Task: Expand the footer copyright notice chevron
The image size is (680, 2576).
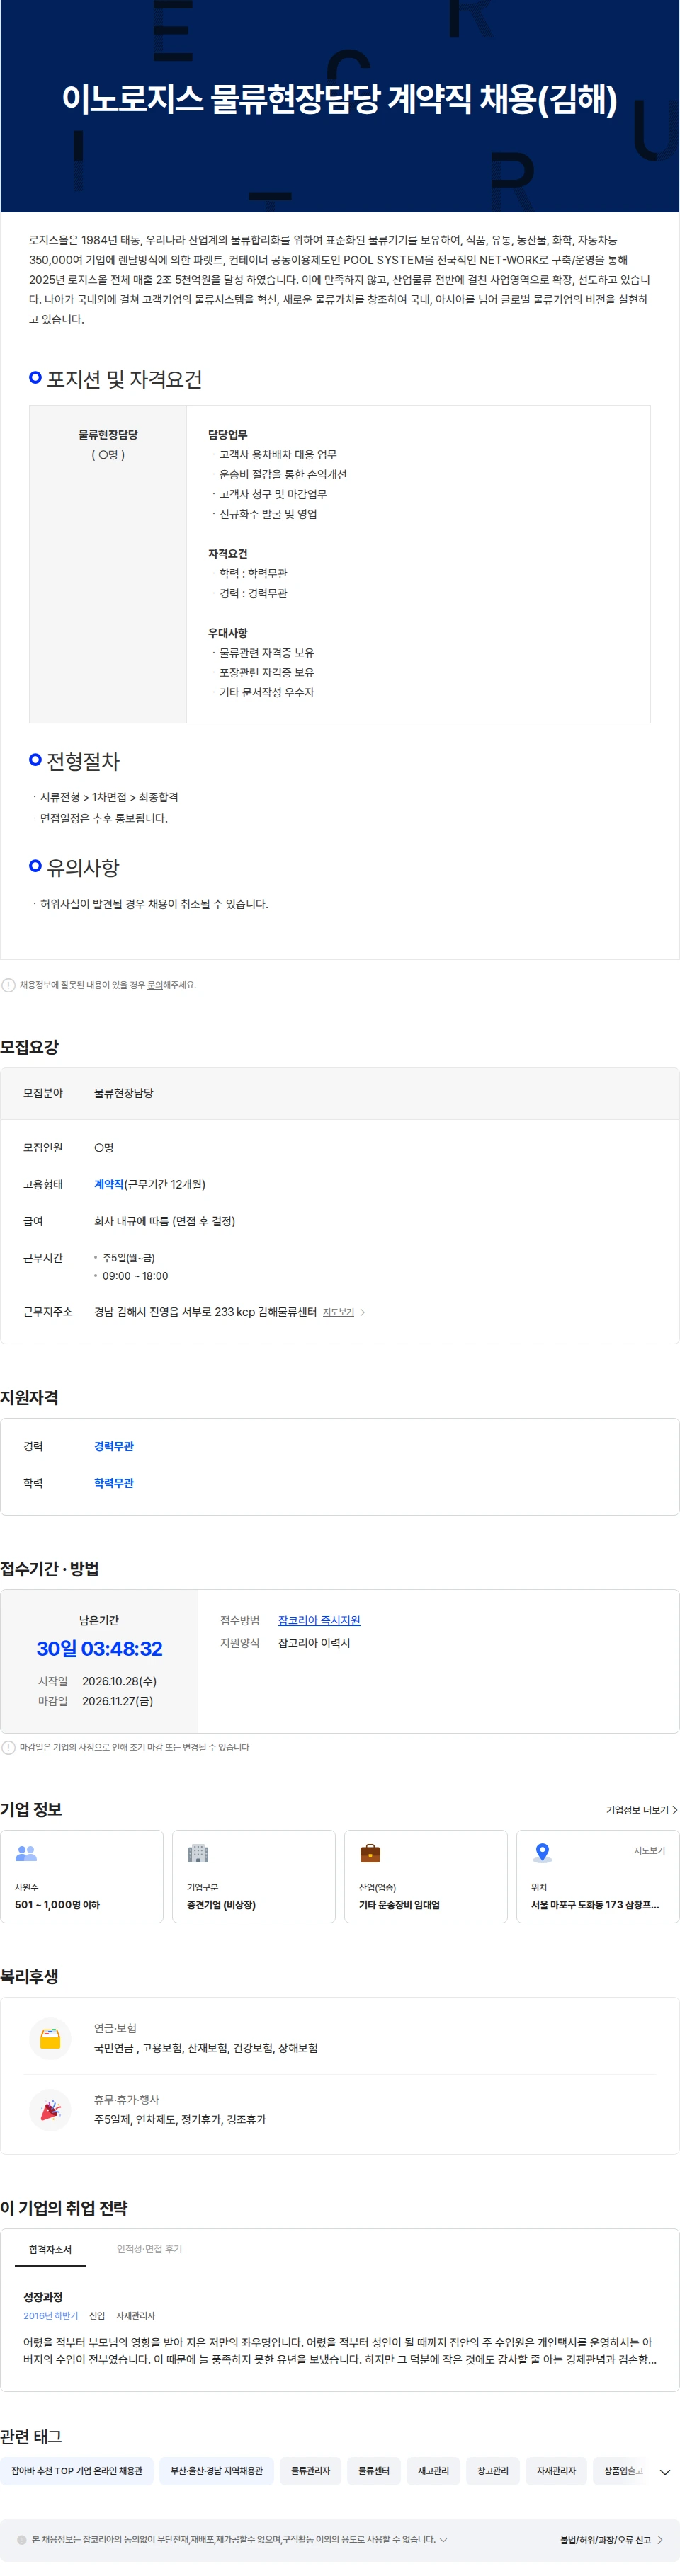Action: tap(443, 2539)
